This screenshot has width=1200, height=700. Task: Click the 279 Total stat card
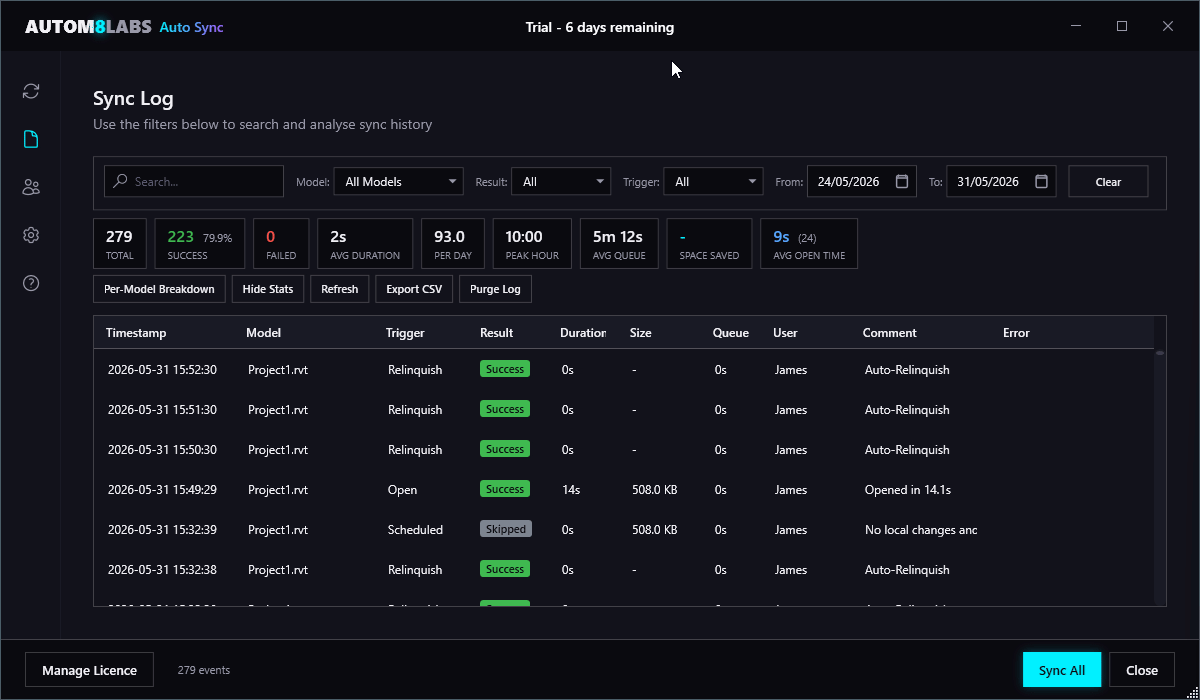[x=119, y=244]
